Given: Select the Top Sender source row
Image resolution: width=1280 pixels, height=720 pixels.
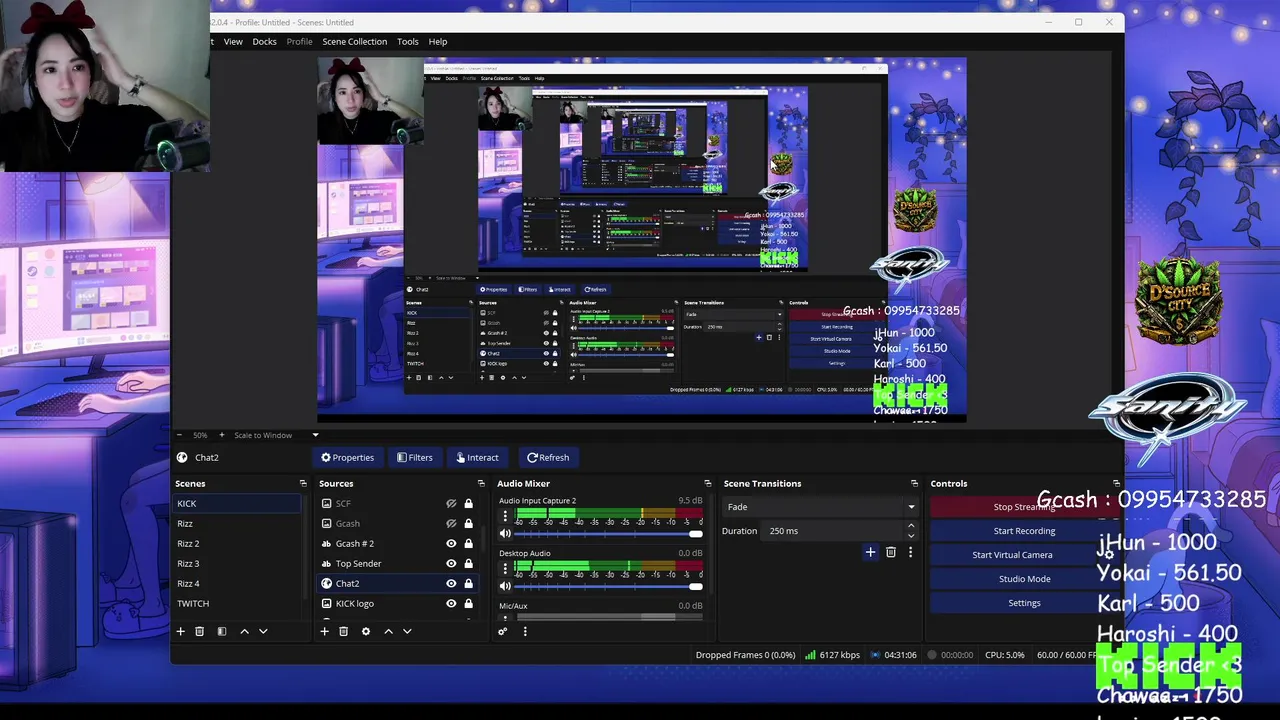Looking at the screenshot, I should point(397,564).
